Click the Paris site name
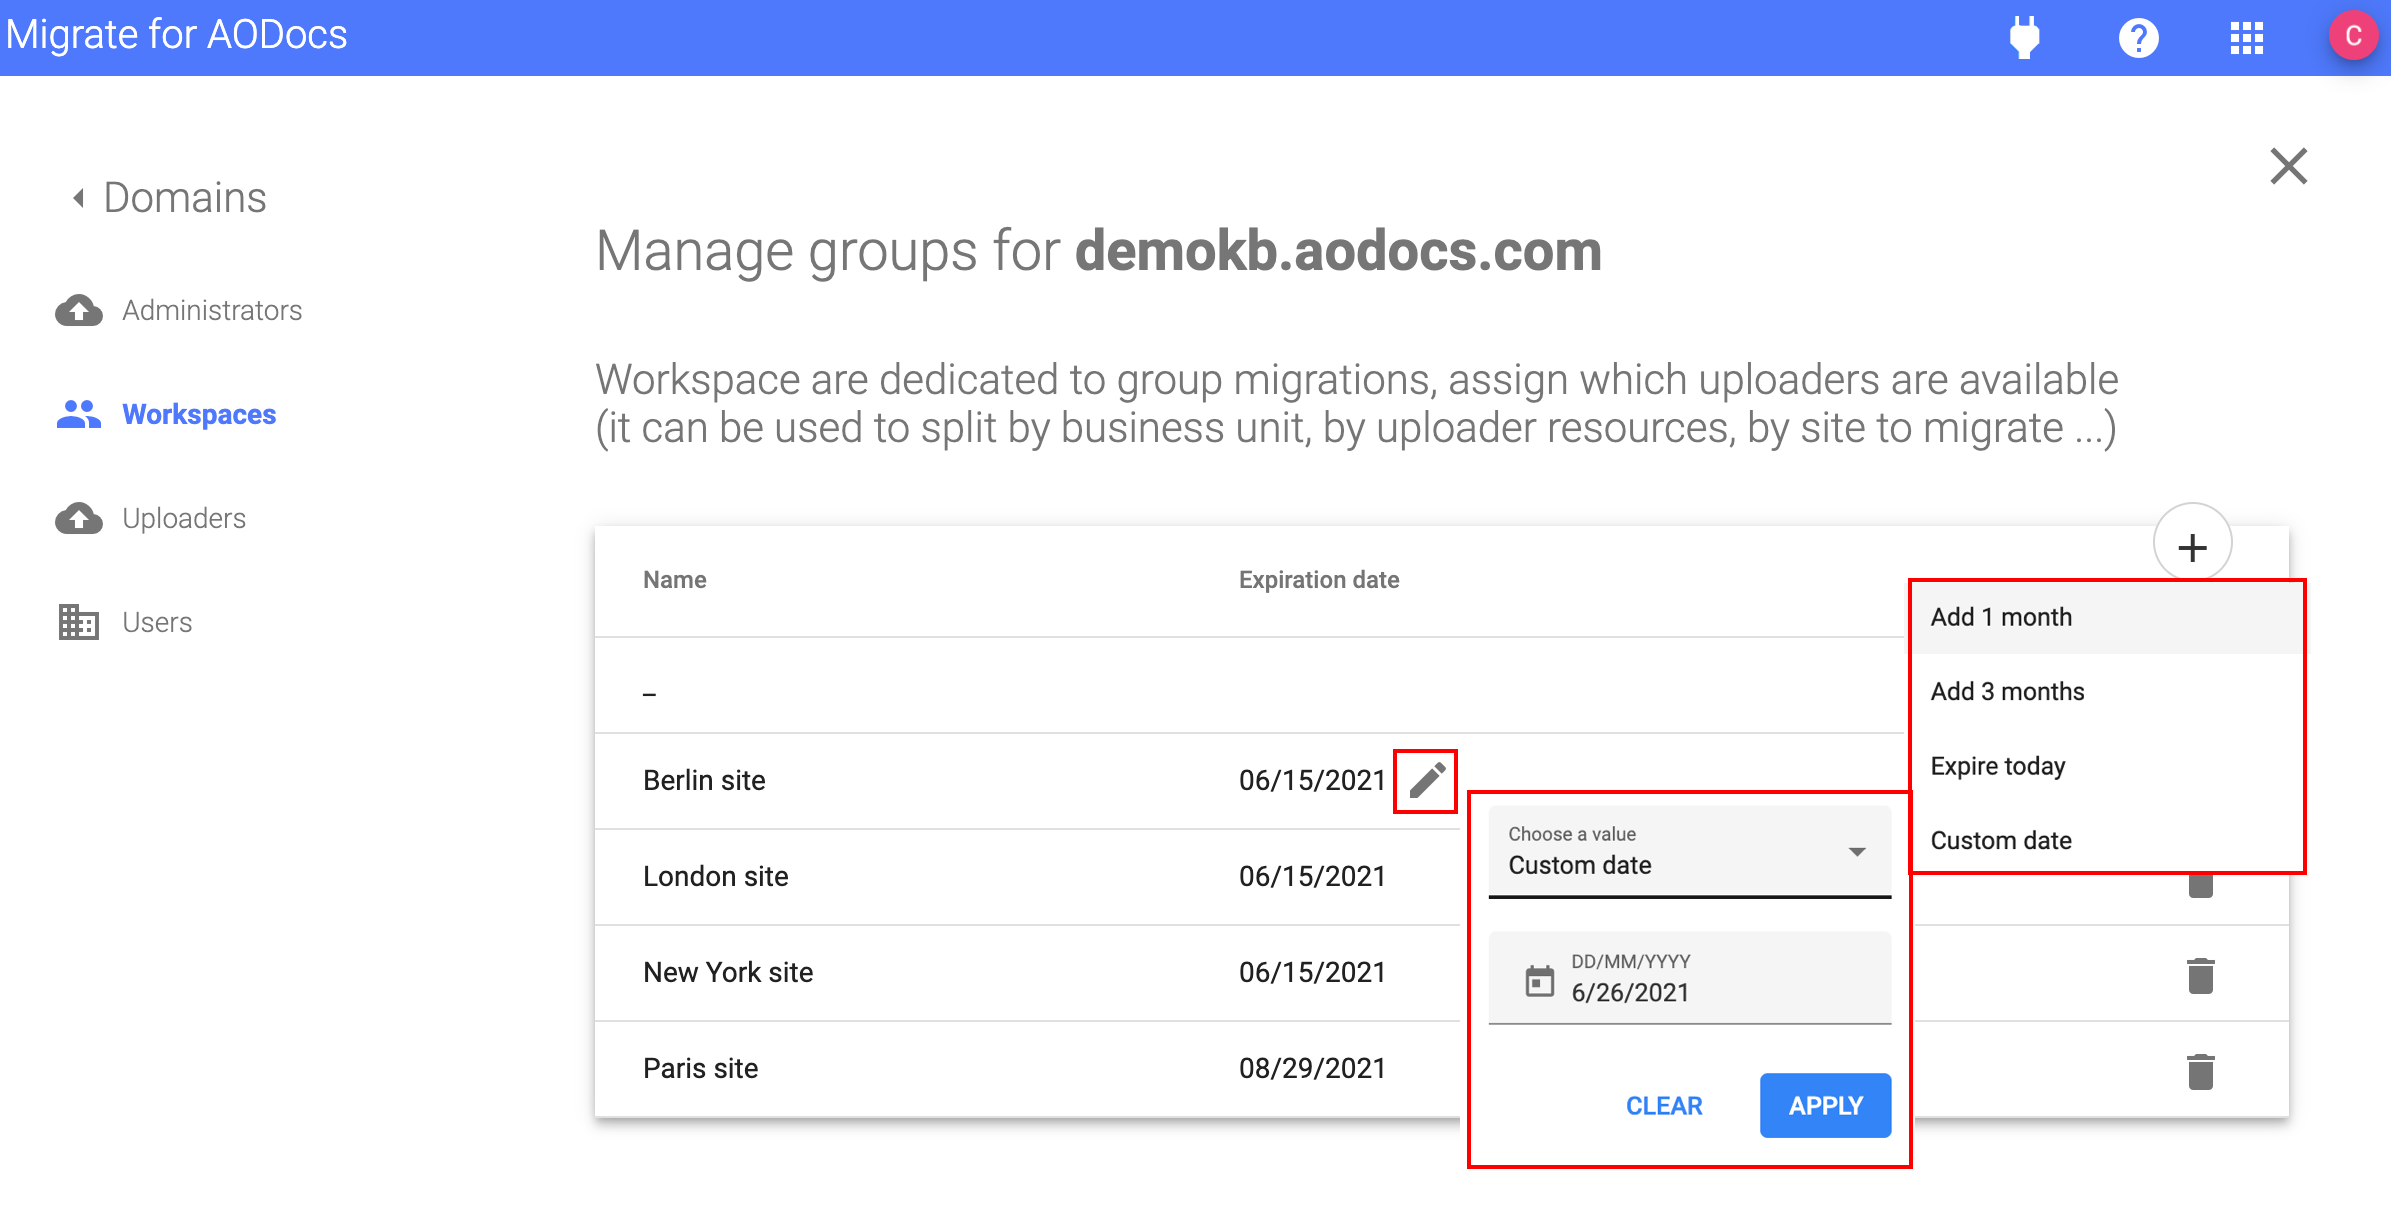2391x1206 pixels. tap(700, 1069)
